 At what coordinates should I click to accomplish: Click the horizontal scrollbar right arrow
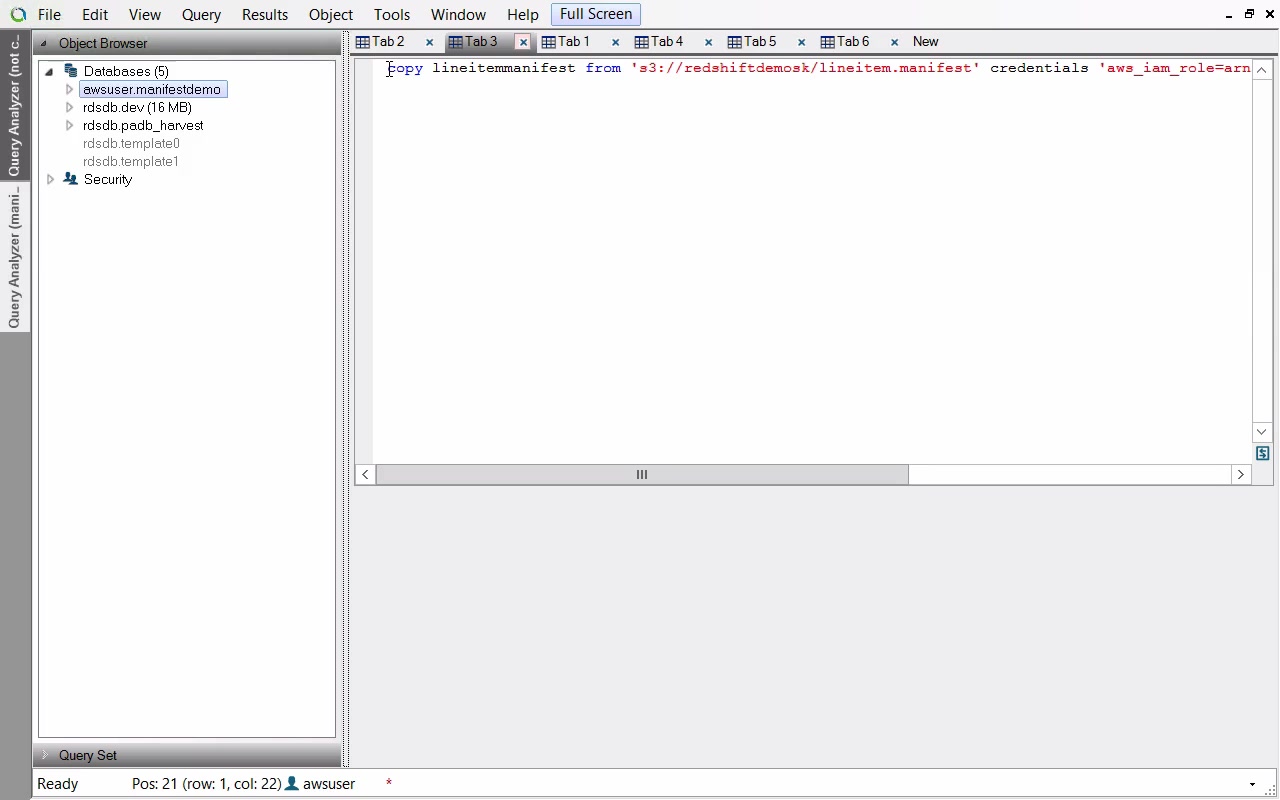coord(1241,475)
